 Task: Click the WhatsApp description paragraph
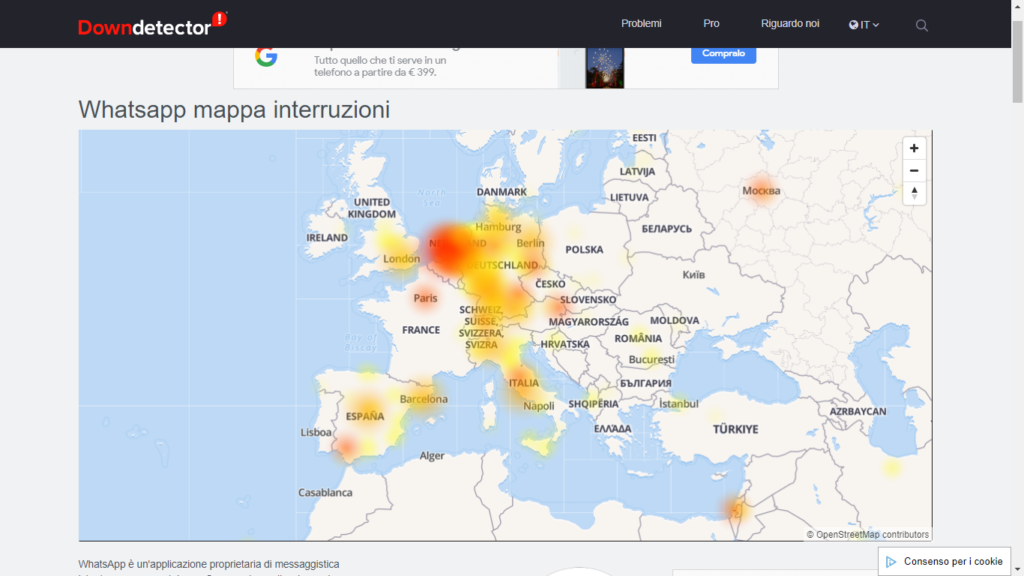(x=209, y=568)
